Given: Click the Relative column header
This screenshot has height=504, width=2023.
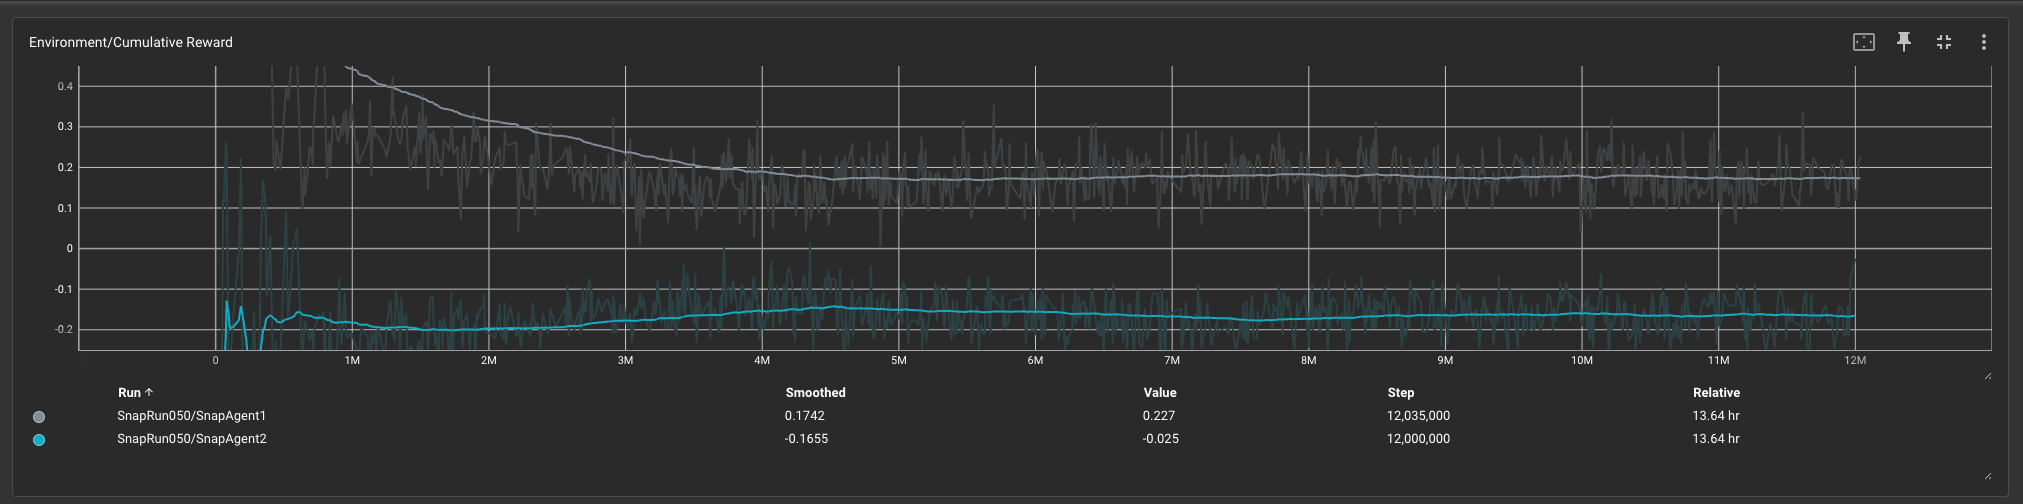Looking at the screenshot, I should tap(1716, 393).
